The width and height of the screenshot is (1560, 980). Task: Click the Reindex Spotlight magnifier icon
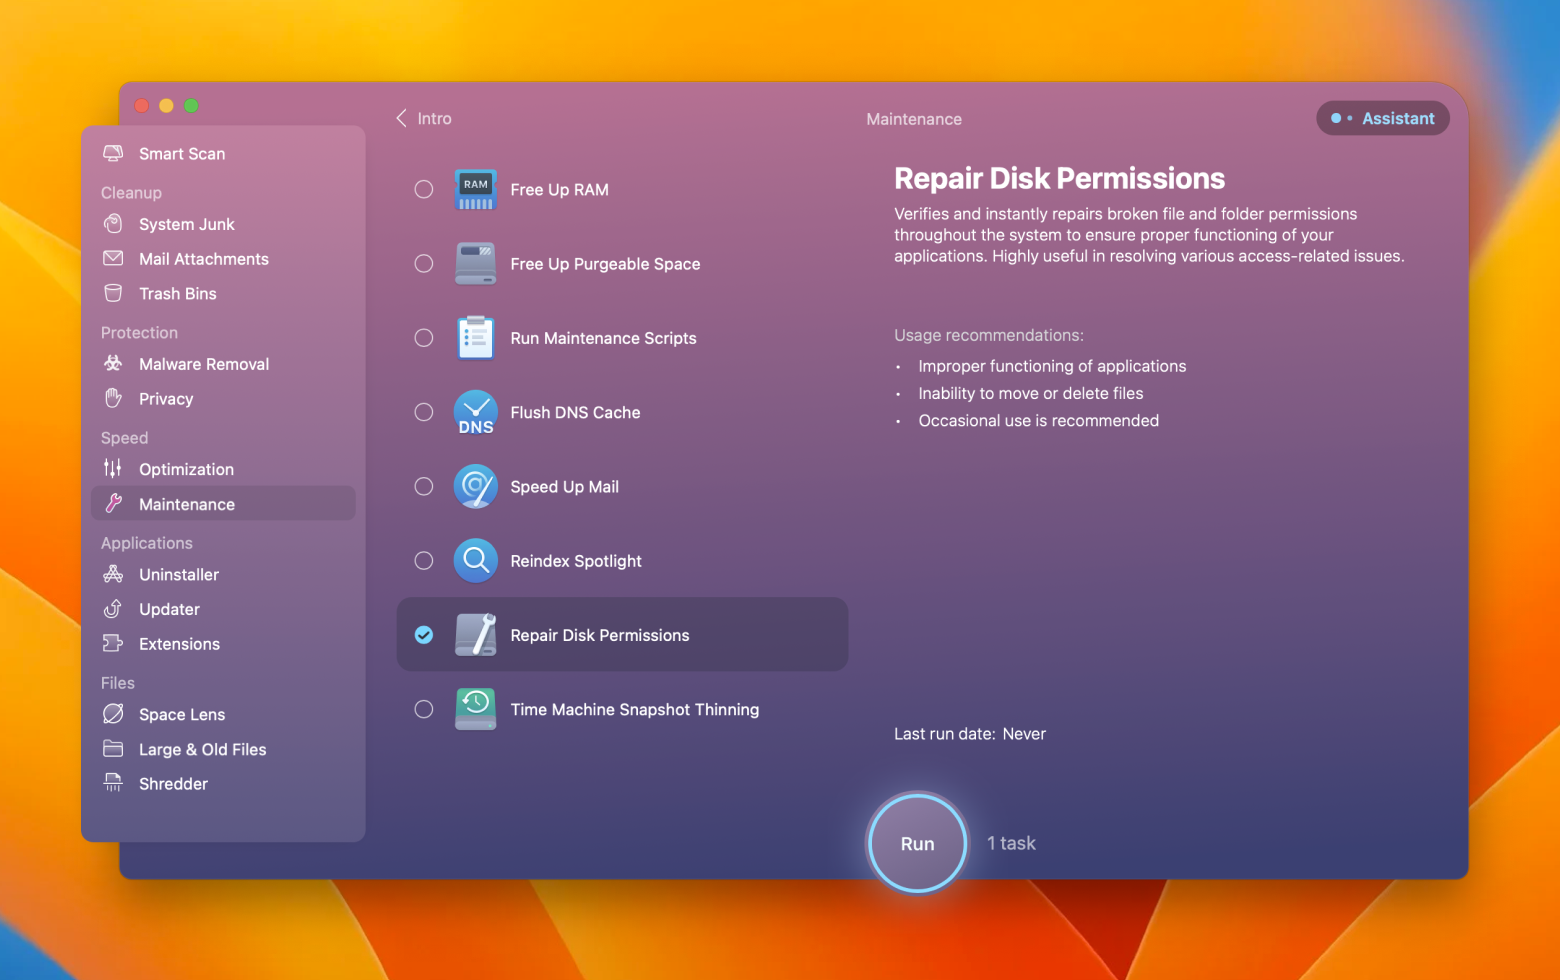tap(475, 561)
